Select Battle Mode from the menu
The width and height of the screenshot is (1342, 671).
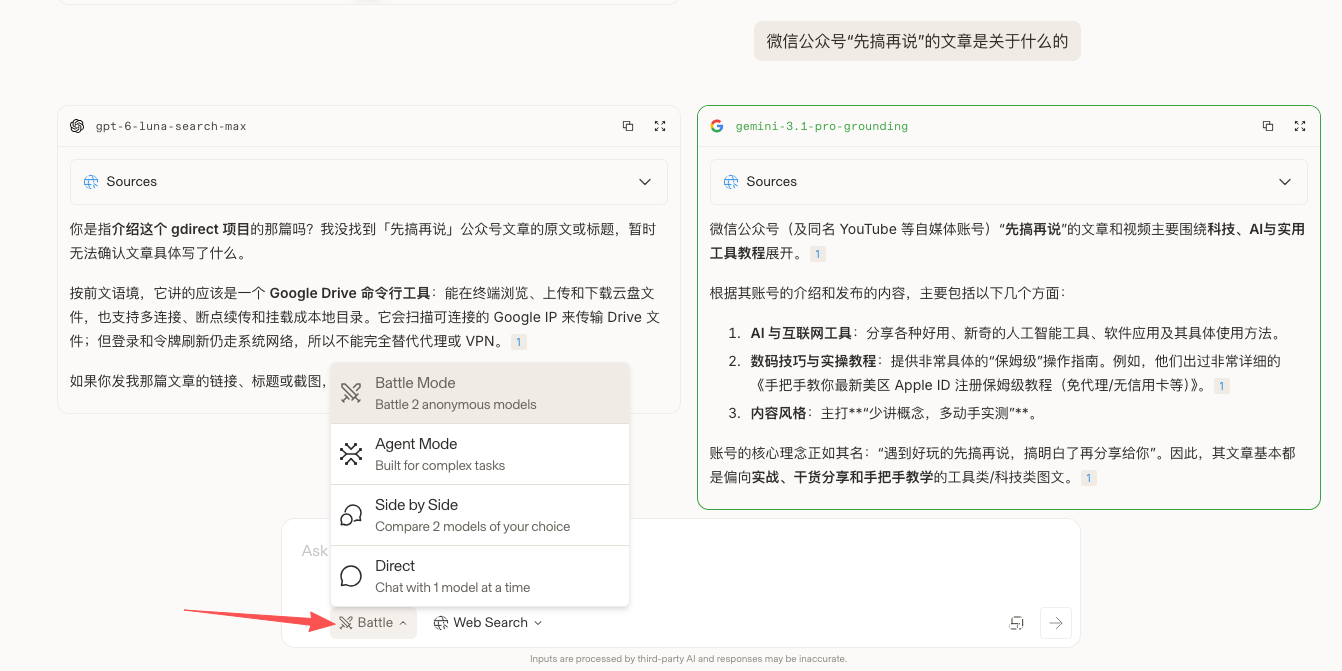click(480, 393)
